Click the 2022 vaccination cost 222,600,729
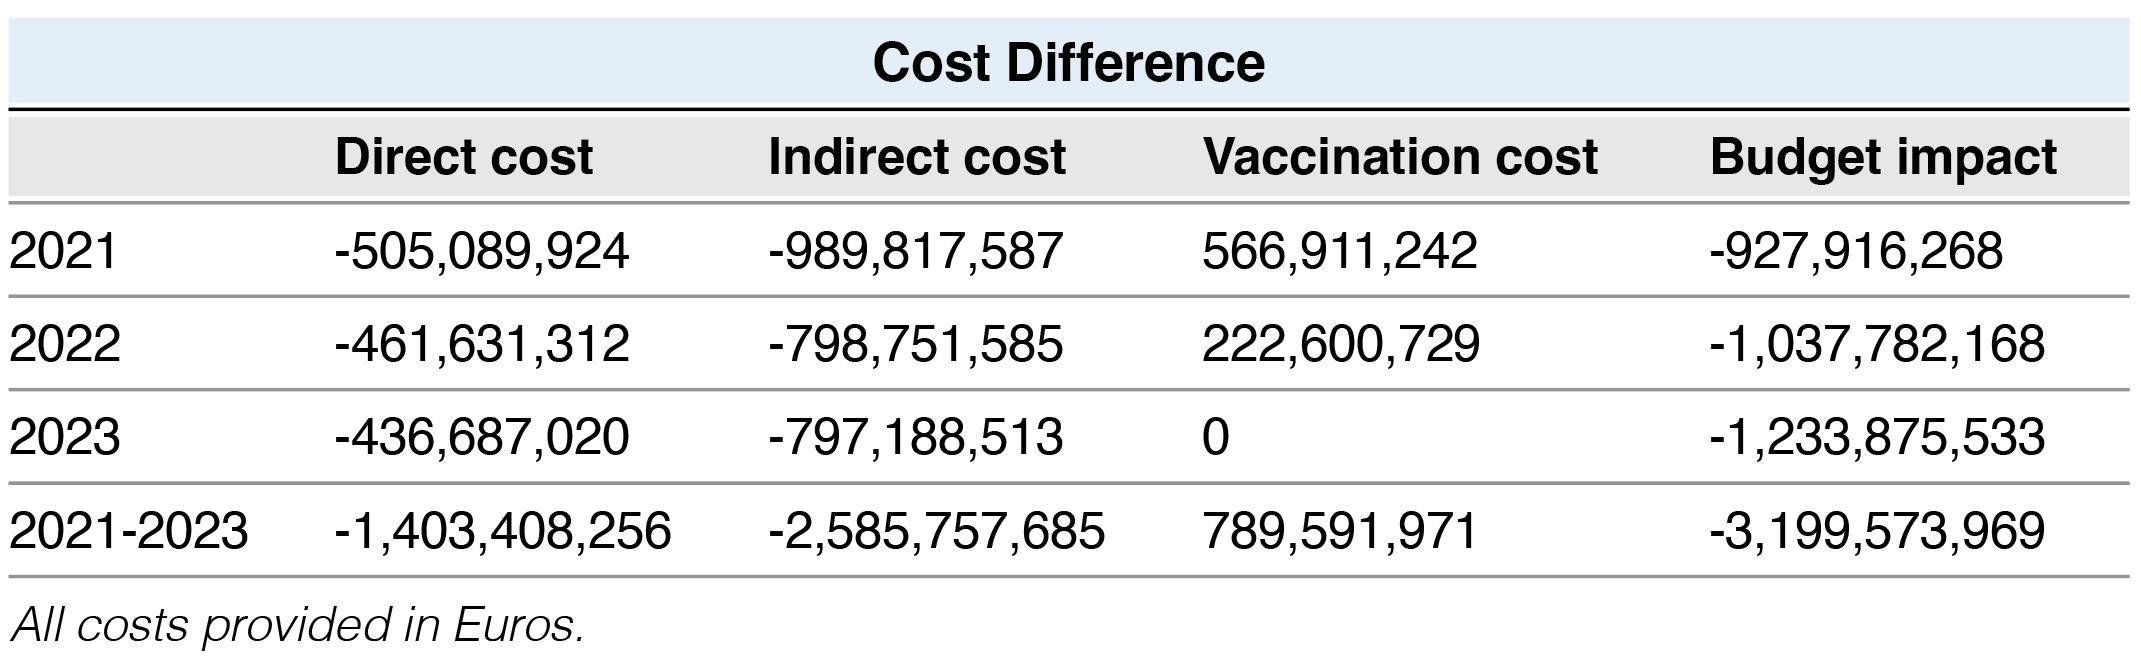This screenshot has width=2141, height=661. tap(1340, 343)
